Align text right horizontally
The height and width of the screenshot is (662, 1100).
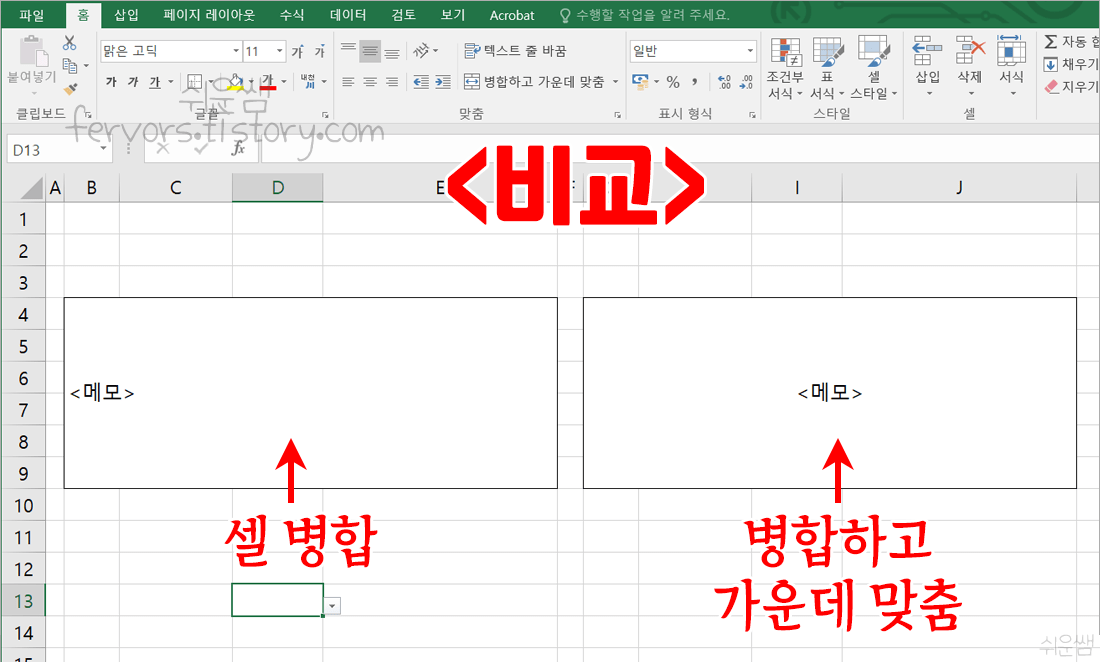(392, 82)
